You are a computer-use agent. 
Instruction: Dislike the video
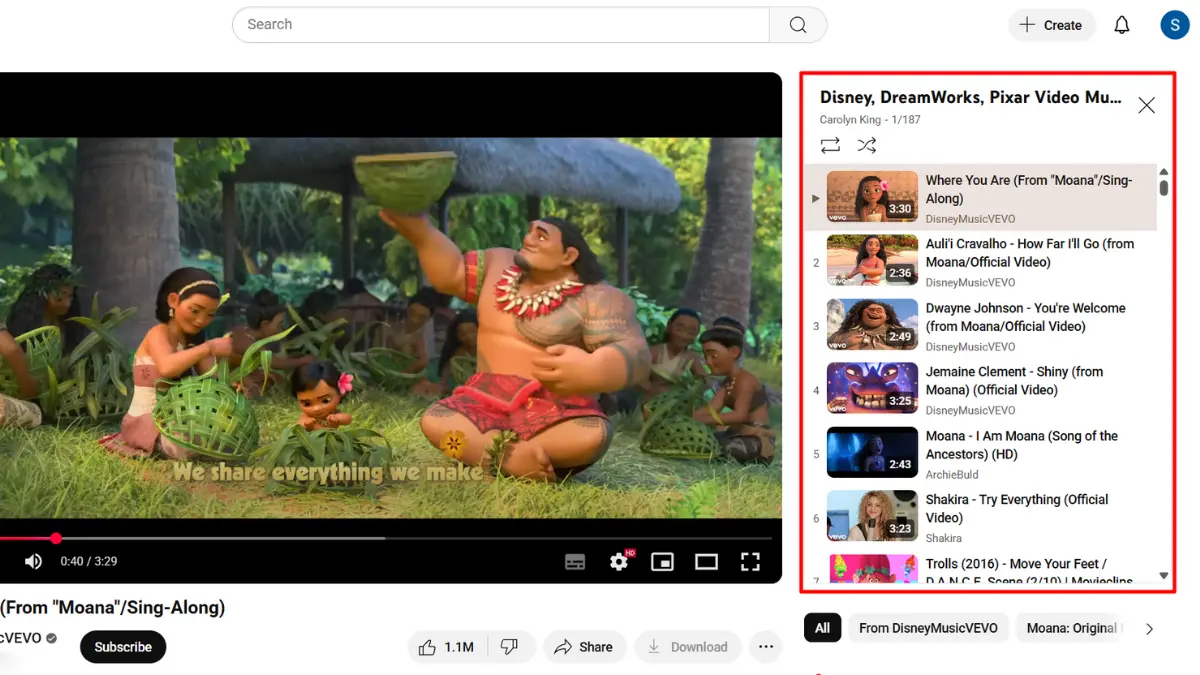(x=510, y=647)
